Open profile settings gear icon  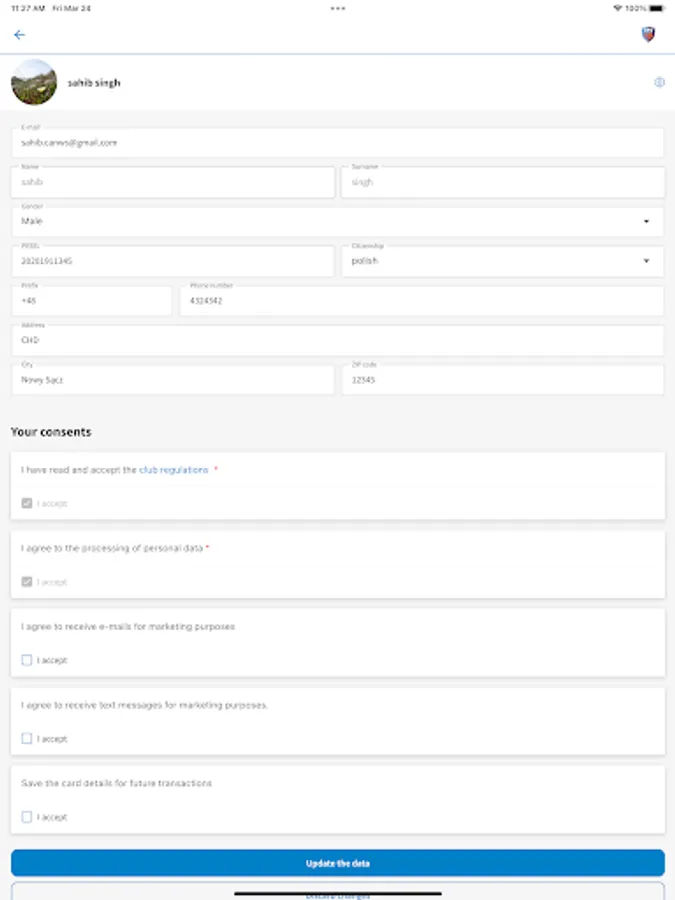point(659,82)
